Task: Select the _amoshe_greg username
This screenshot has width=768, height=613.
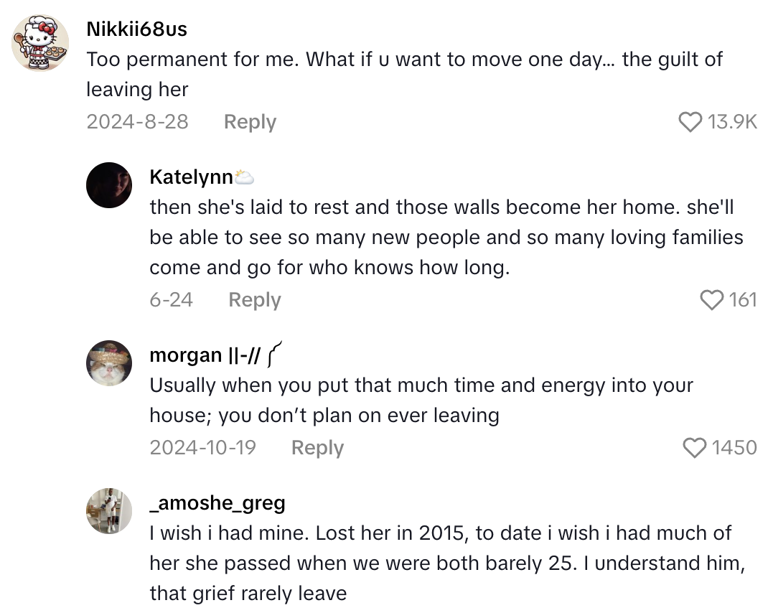Action: click(x=217, y=503)
